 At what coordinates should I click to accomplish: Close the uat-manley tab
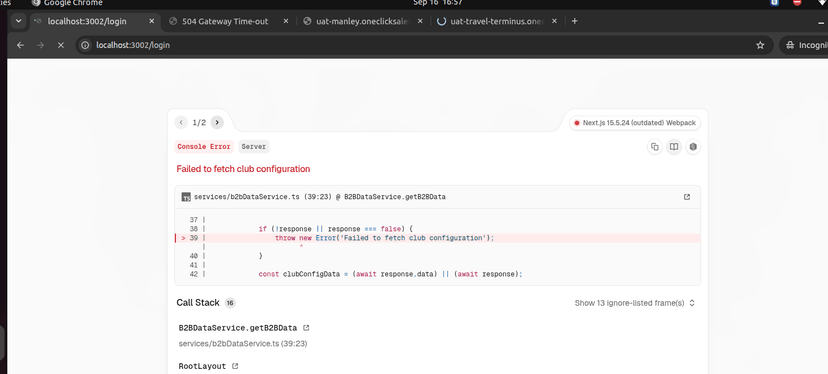420,21
